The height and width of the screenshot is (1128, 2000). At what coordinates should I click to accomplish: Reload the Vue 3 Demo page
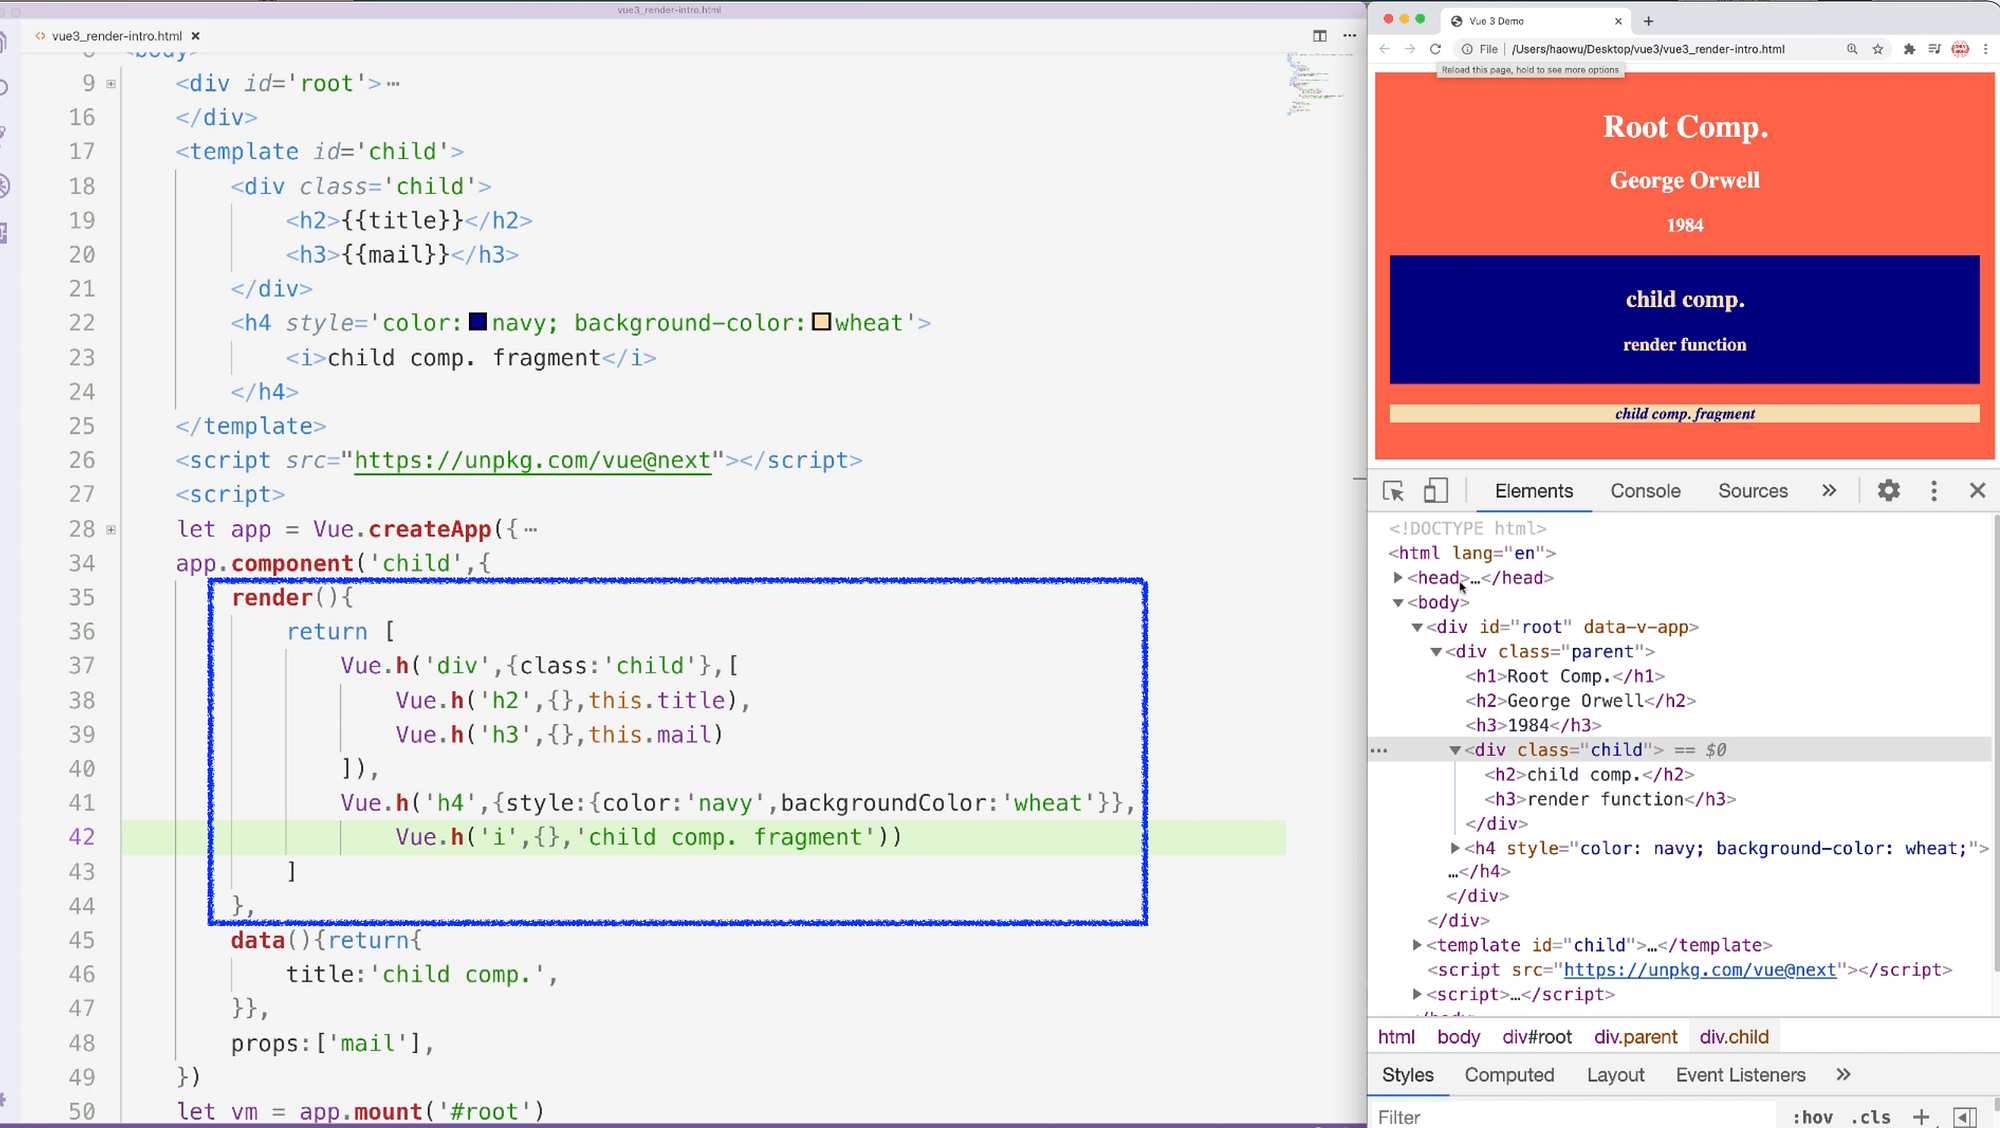[1435, 49]
